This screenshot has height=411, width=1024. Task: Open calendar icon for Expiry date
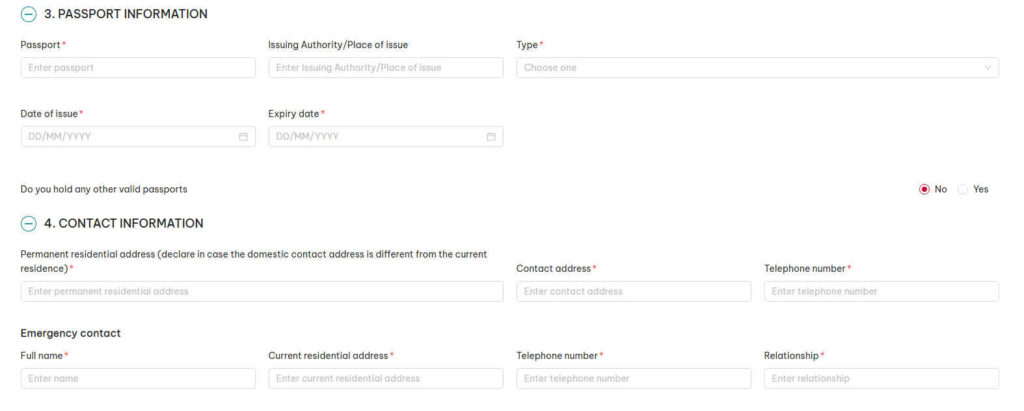491,137
